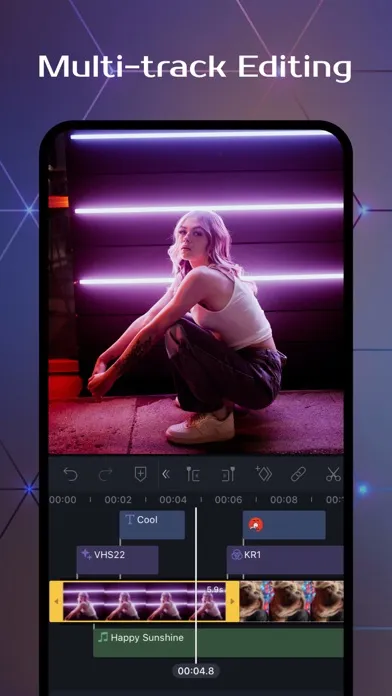
Task: Tap the 00:06 mark on the timeline ruler
Action: coord(229,500)
